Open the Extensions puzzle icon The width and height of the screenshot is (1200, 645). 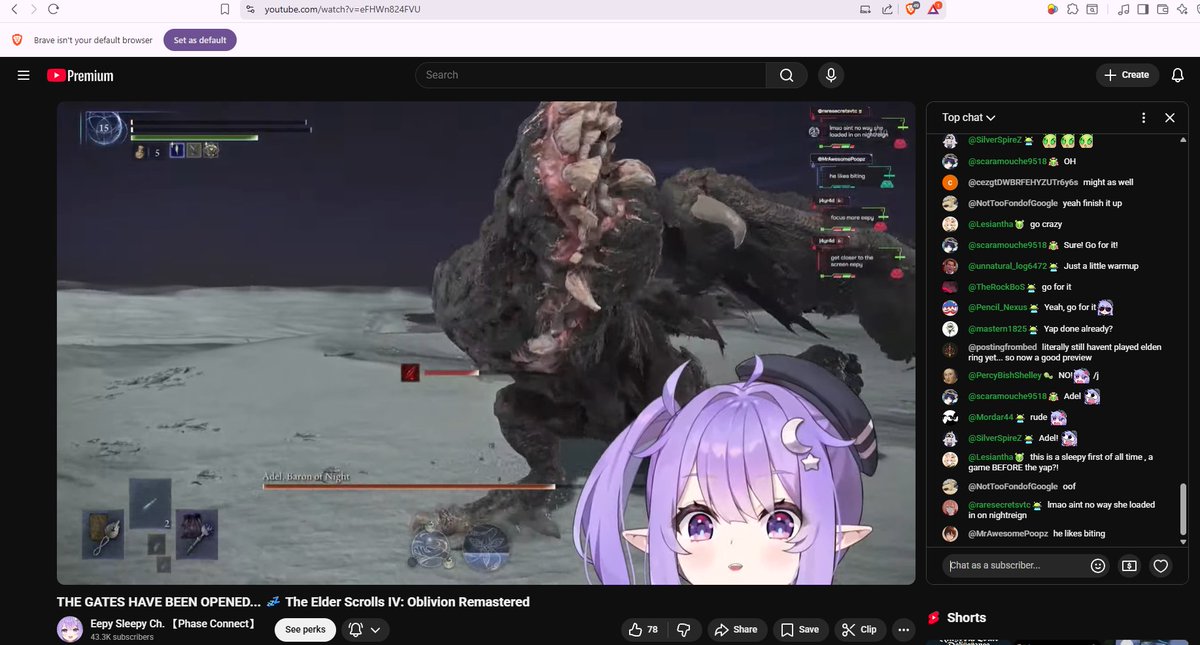(x=1072, y=9)
